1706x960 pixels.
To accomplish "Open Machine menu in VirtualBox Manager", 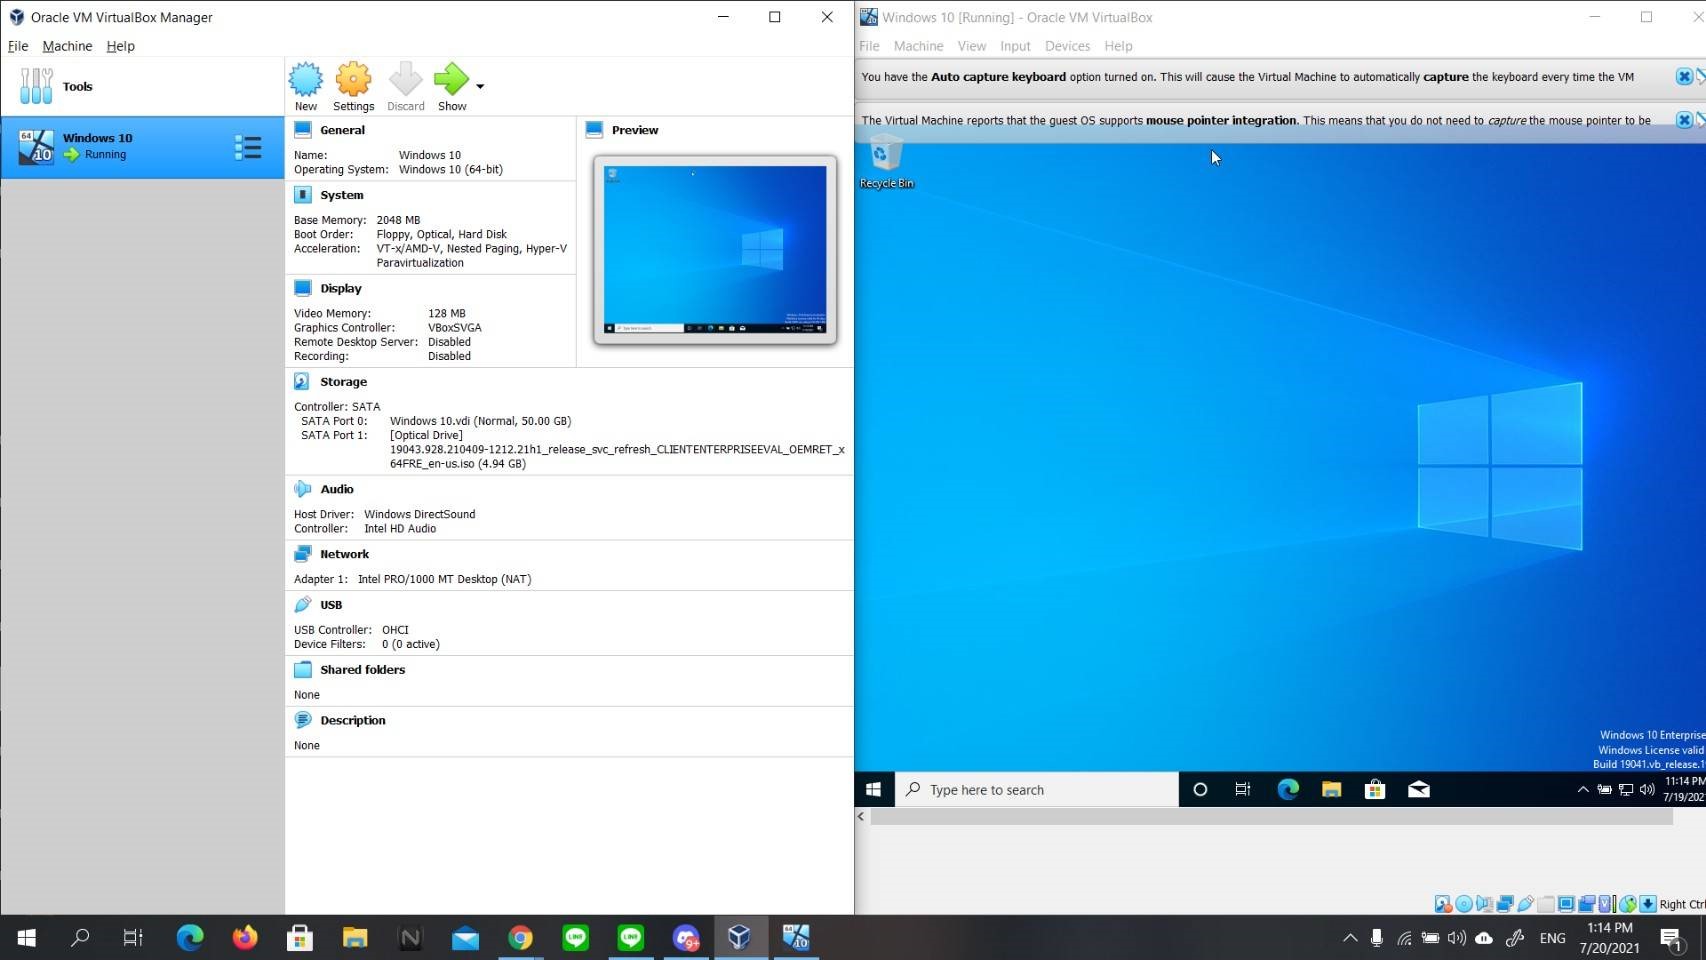I will (67, 46).
